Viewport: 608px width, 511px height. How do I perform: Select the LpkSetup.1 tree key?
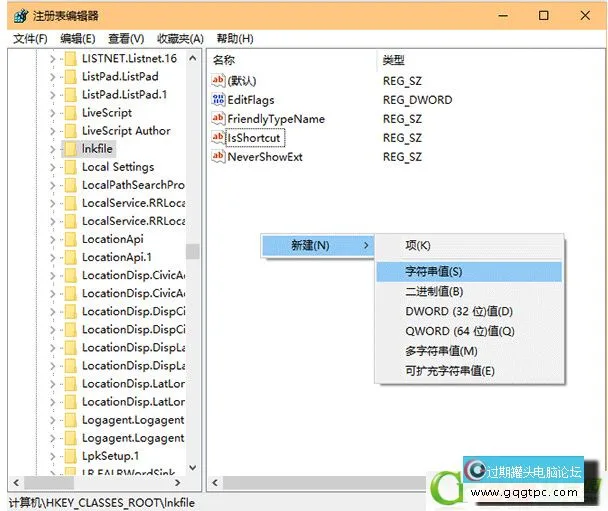click(110, 456)
